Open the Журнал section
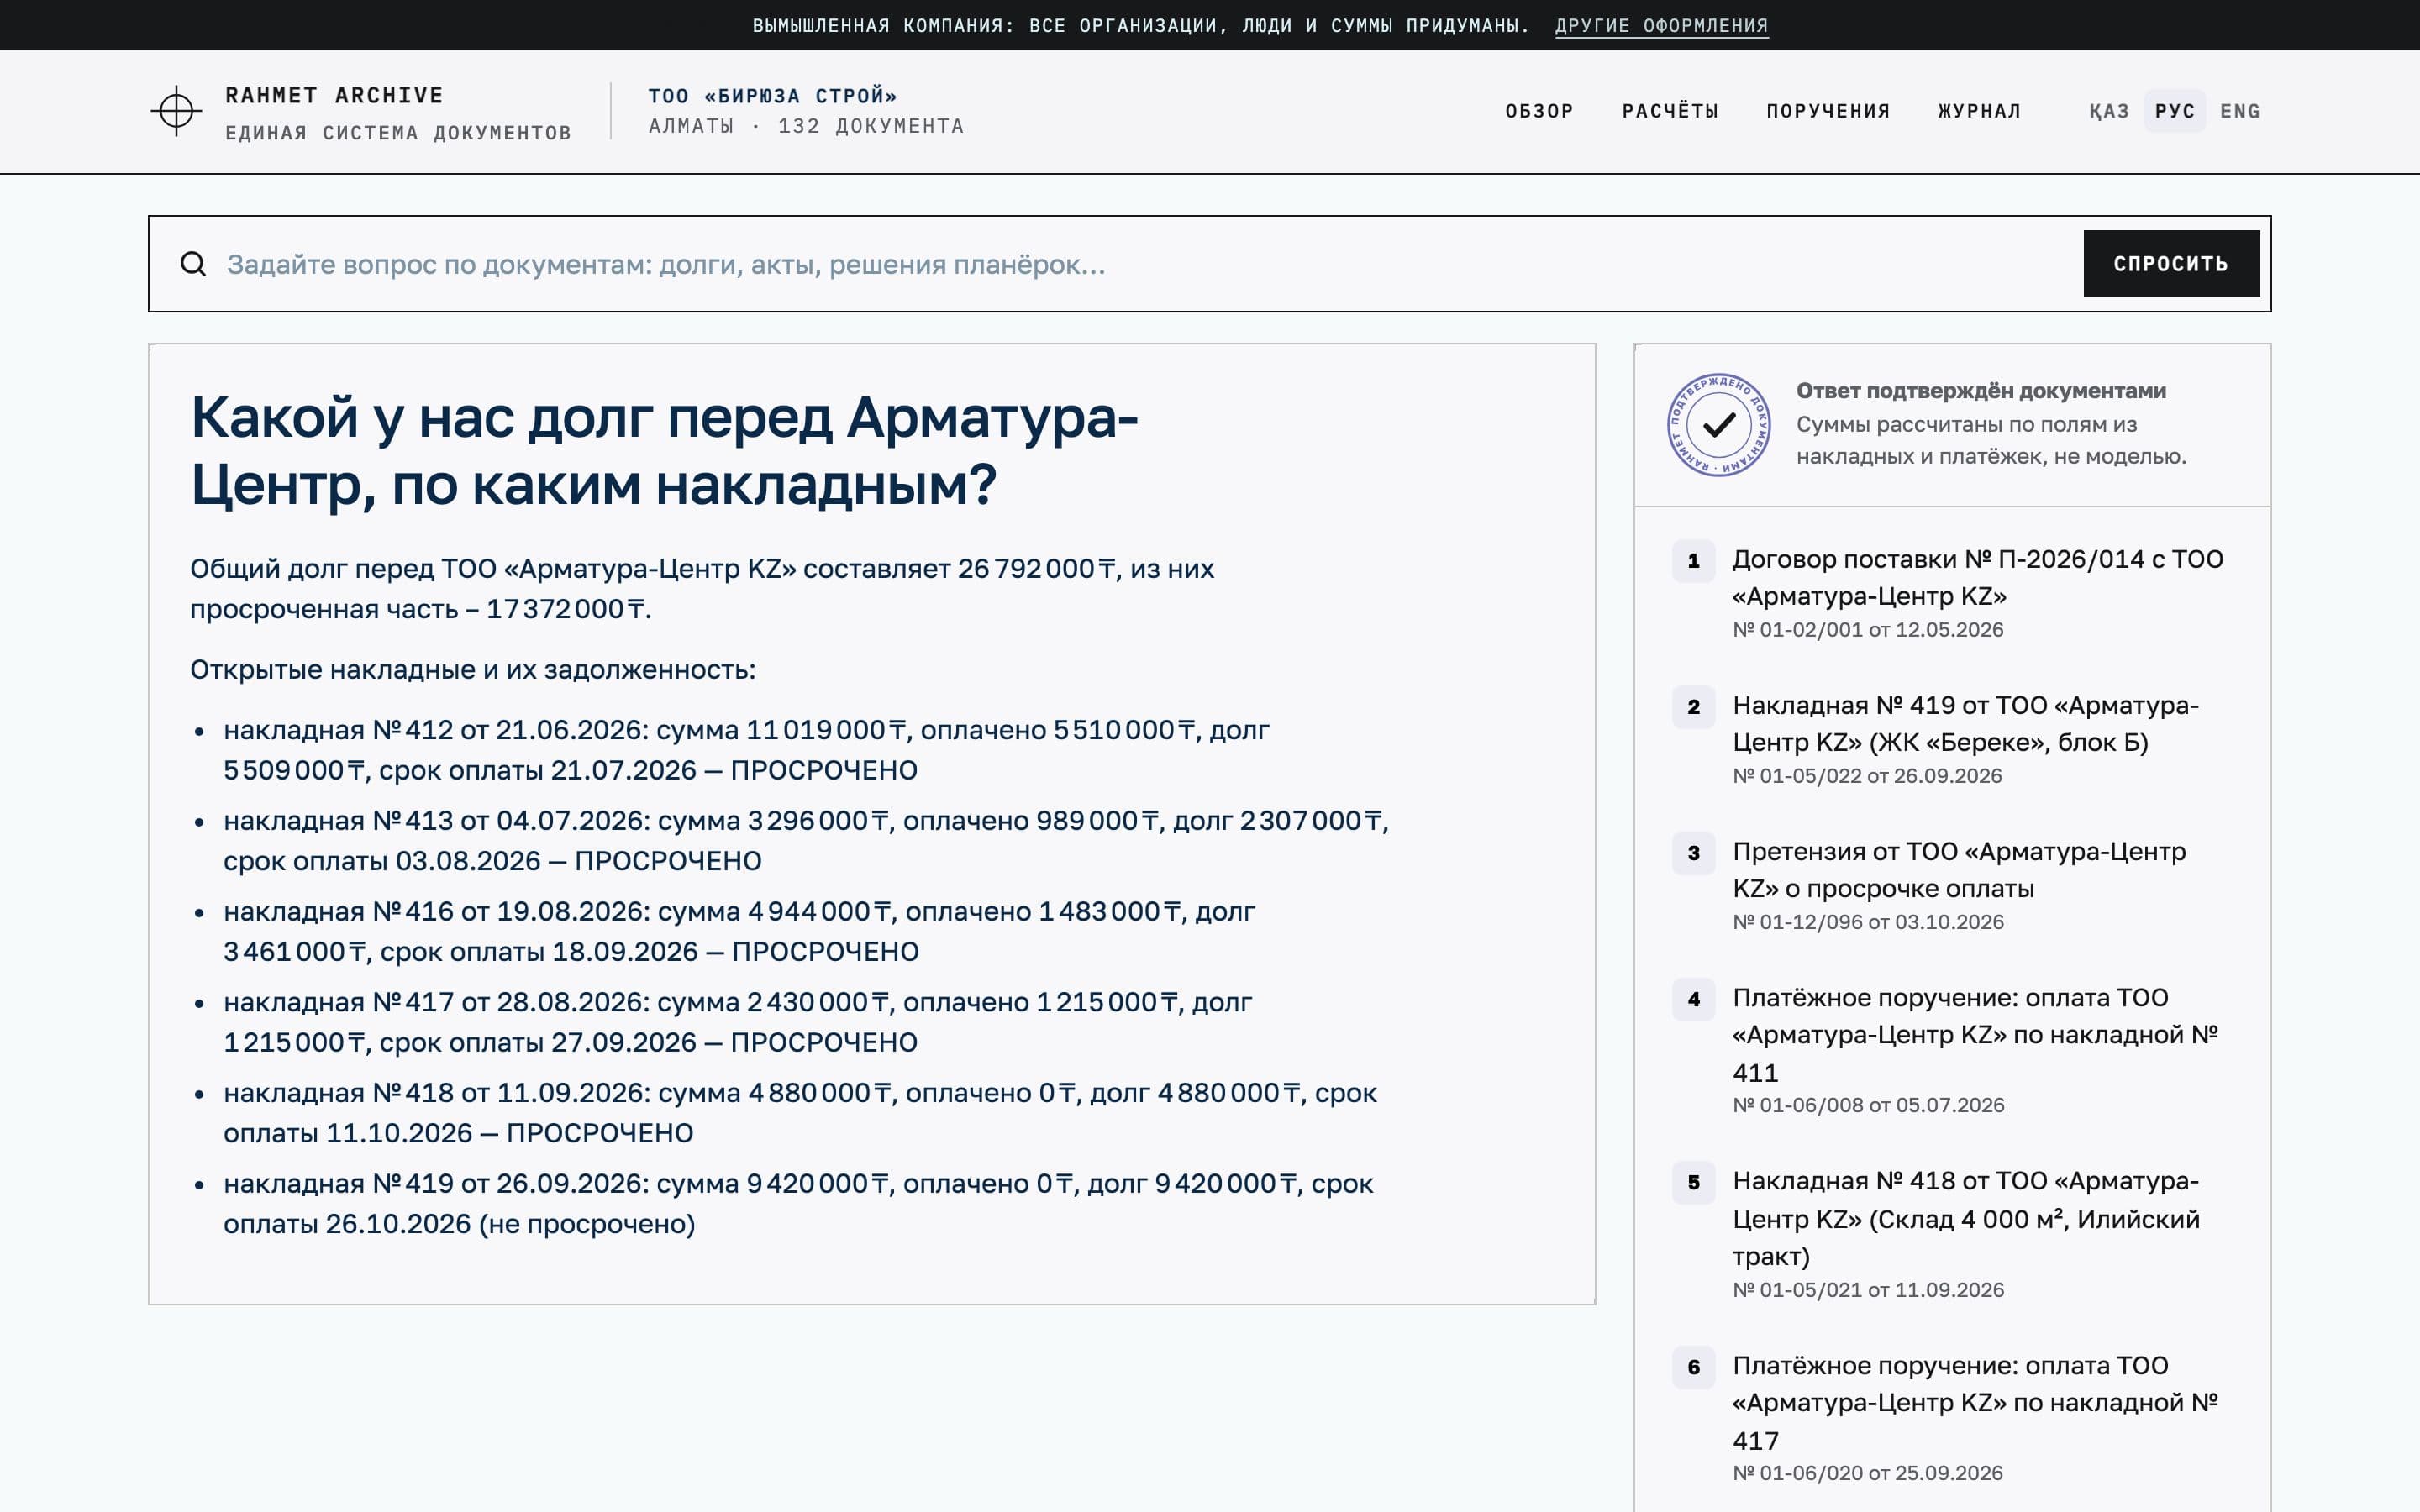Viewport: 2420px width, 1512px height. coord(1979,111)
